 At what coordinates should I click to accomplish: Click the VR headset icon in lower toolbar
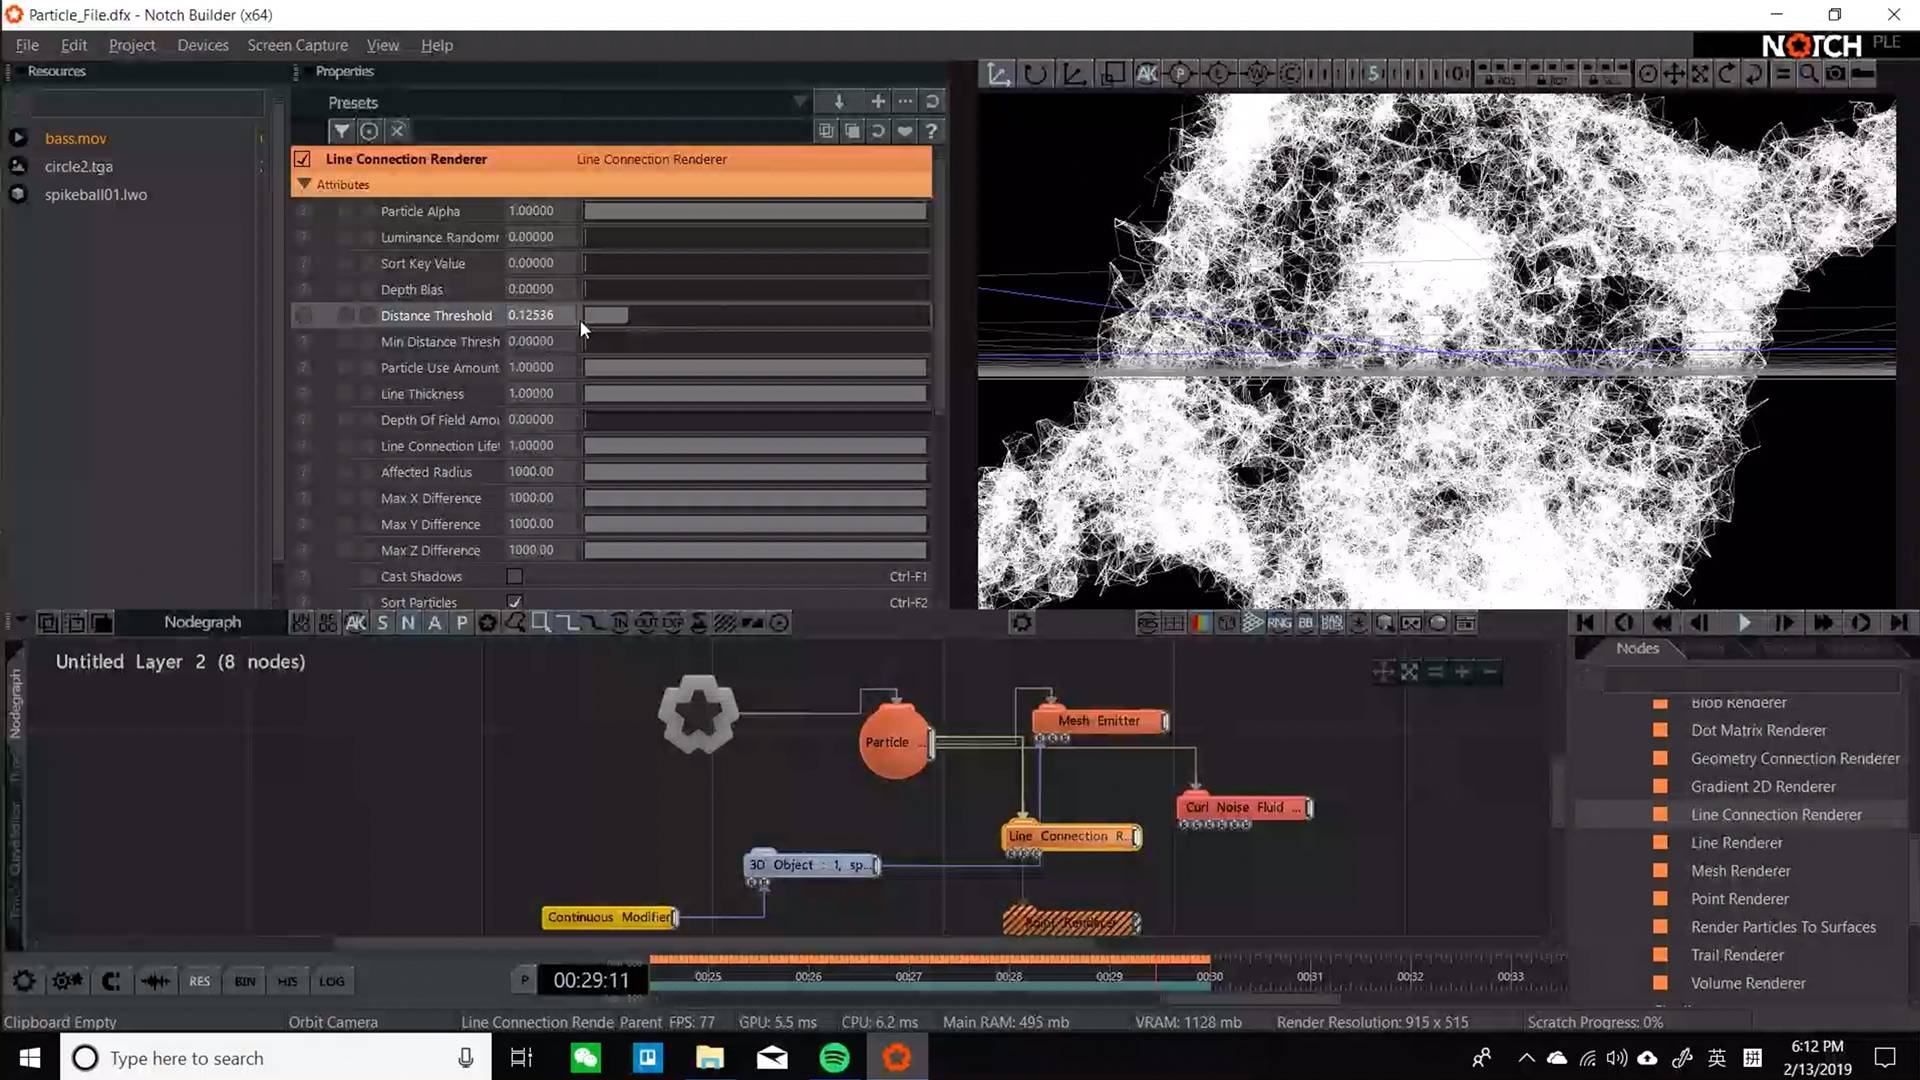point(1411,623)
